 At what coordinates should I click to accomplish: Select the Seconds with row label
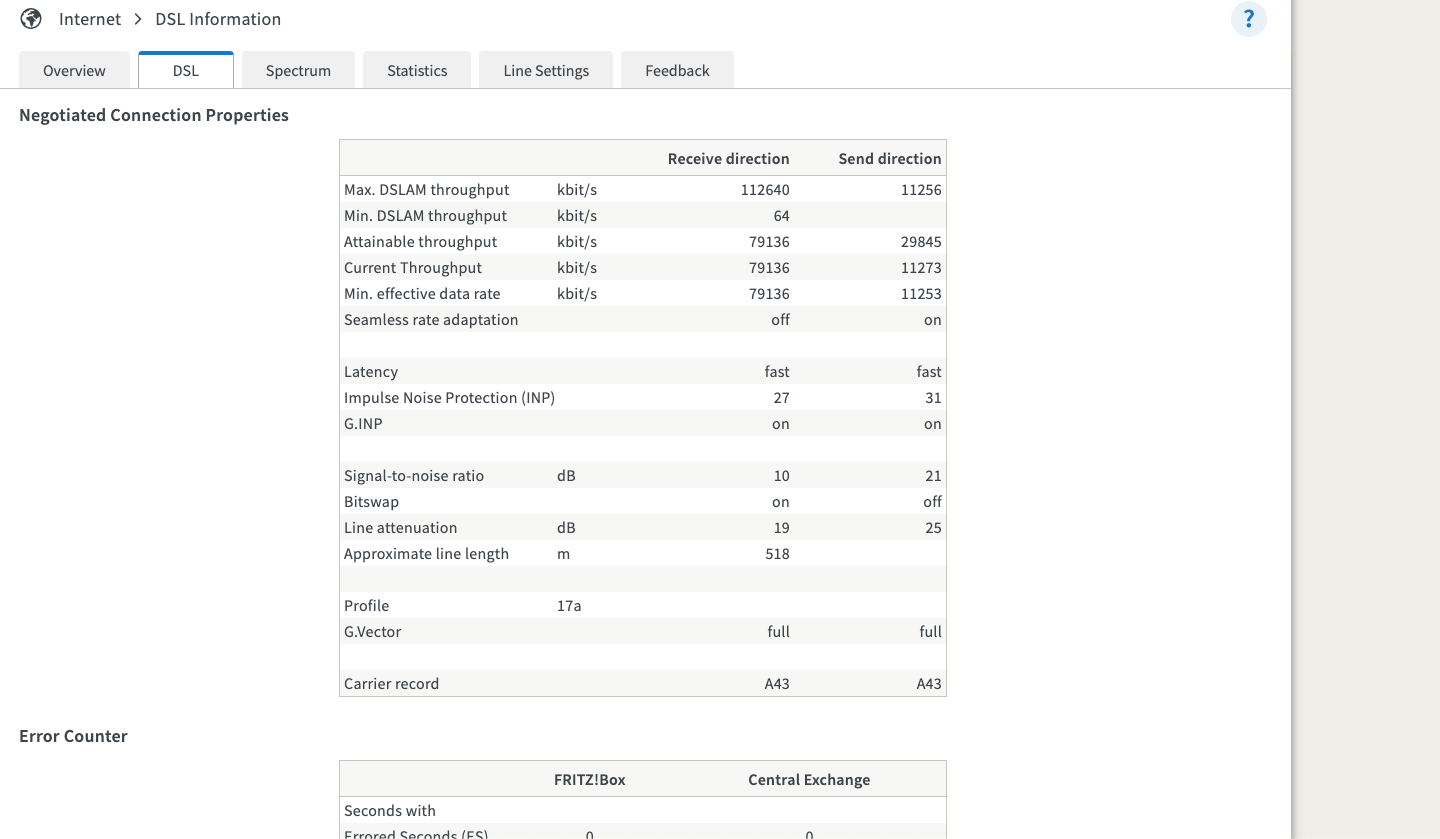click(x=390, y=811)
